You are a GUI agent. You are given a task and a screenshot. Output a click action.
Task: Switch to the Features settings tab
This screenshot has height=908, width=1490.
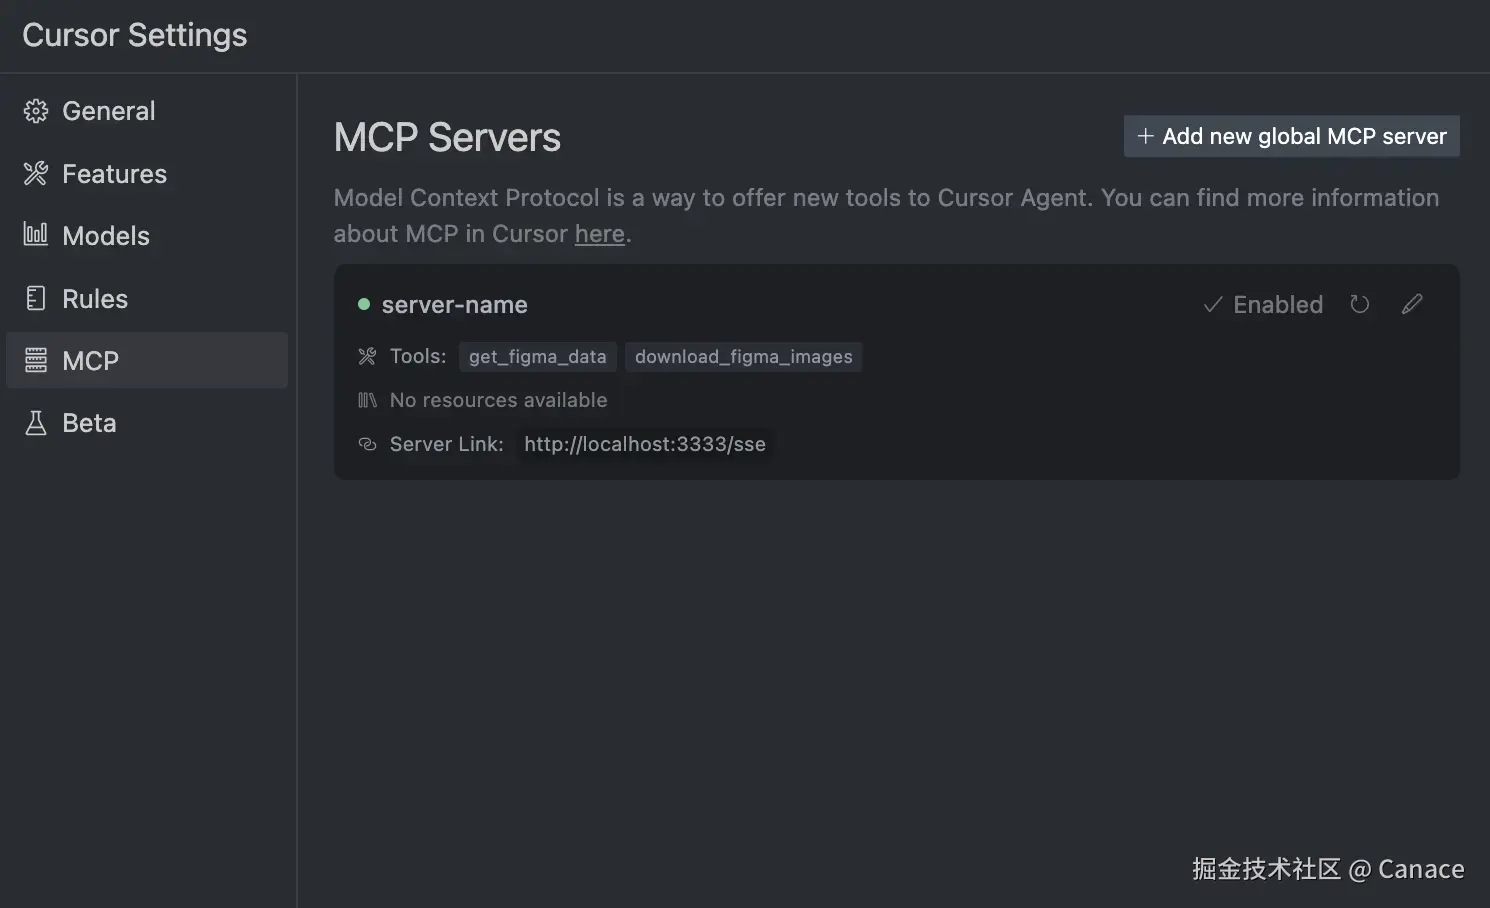114,174
